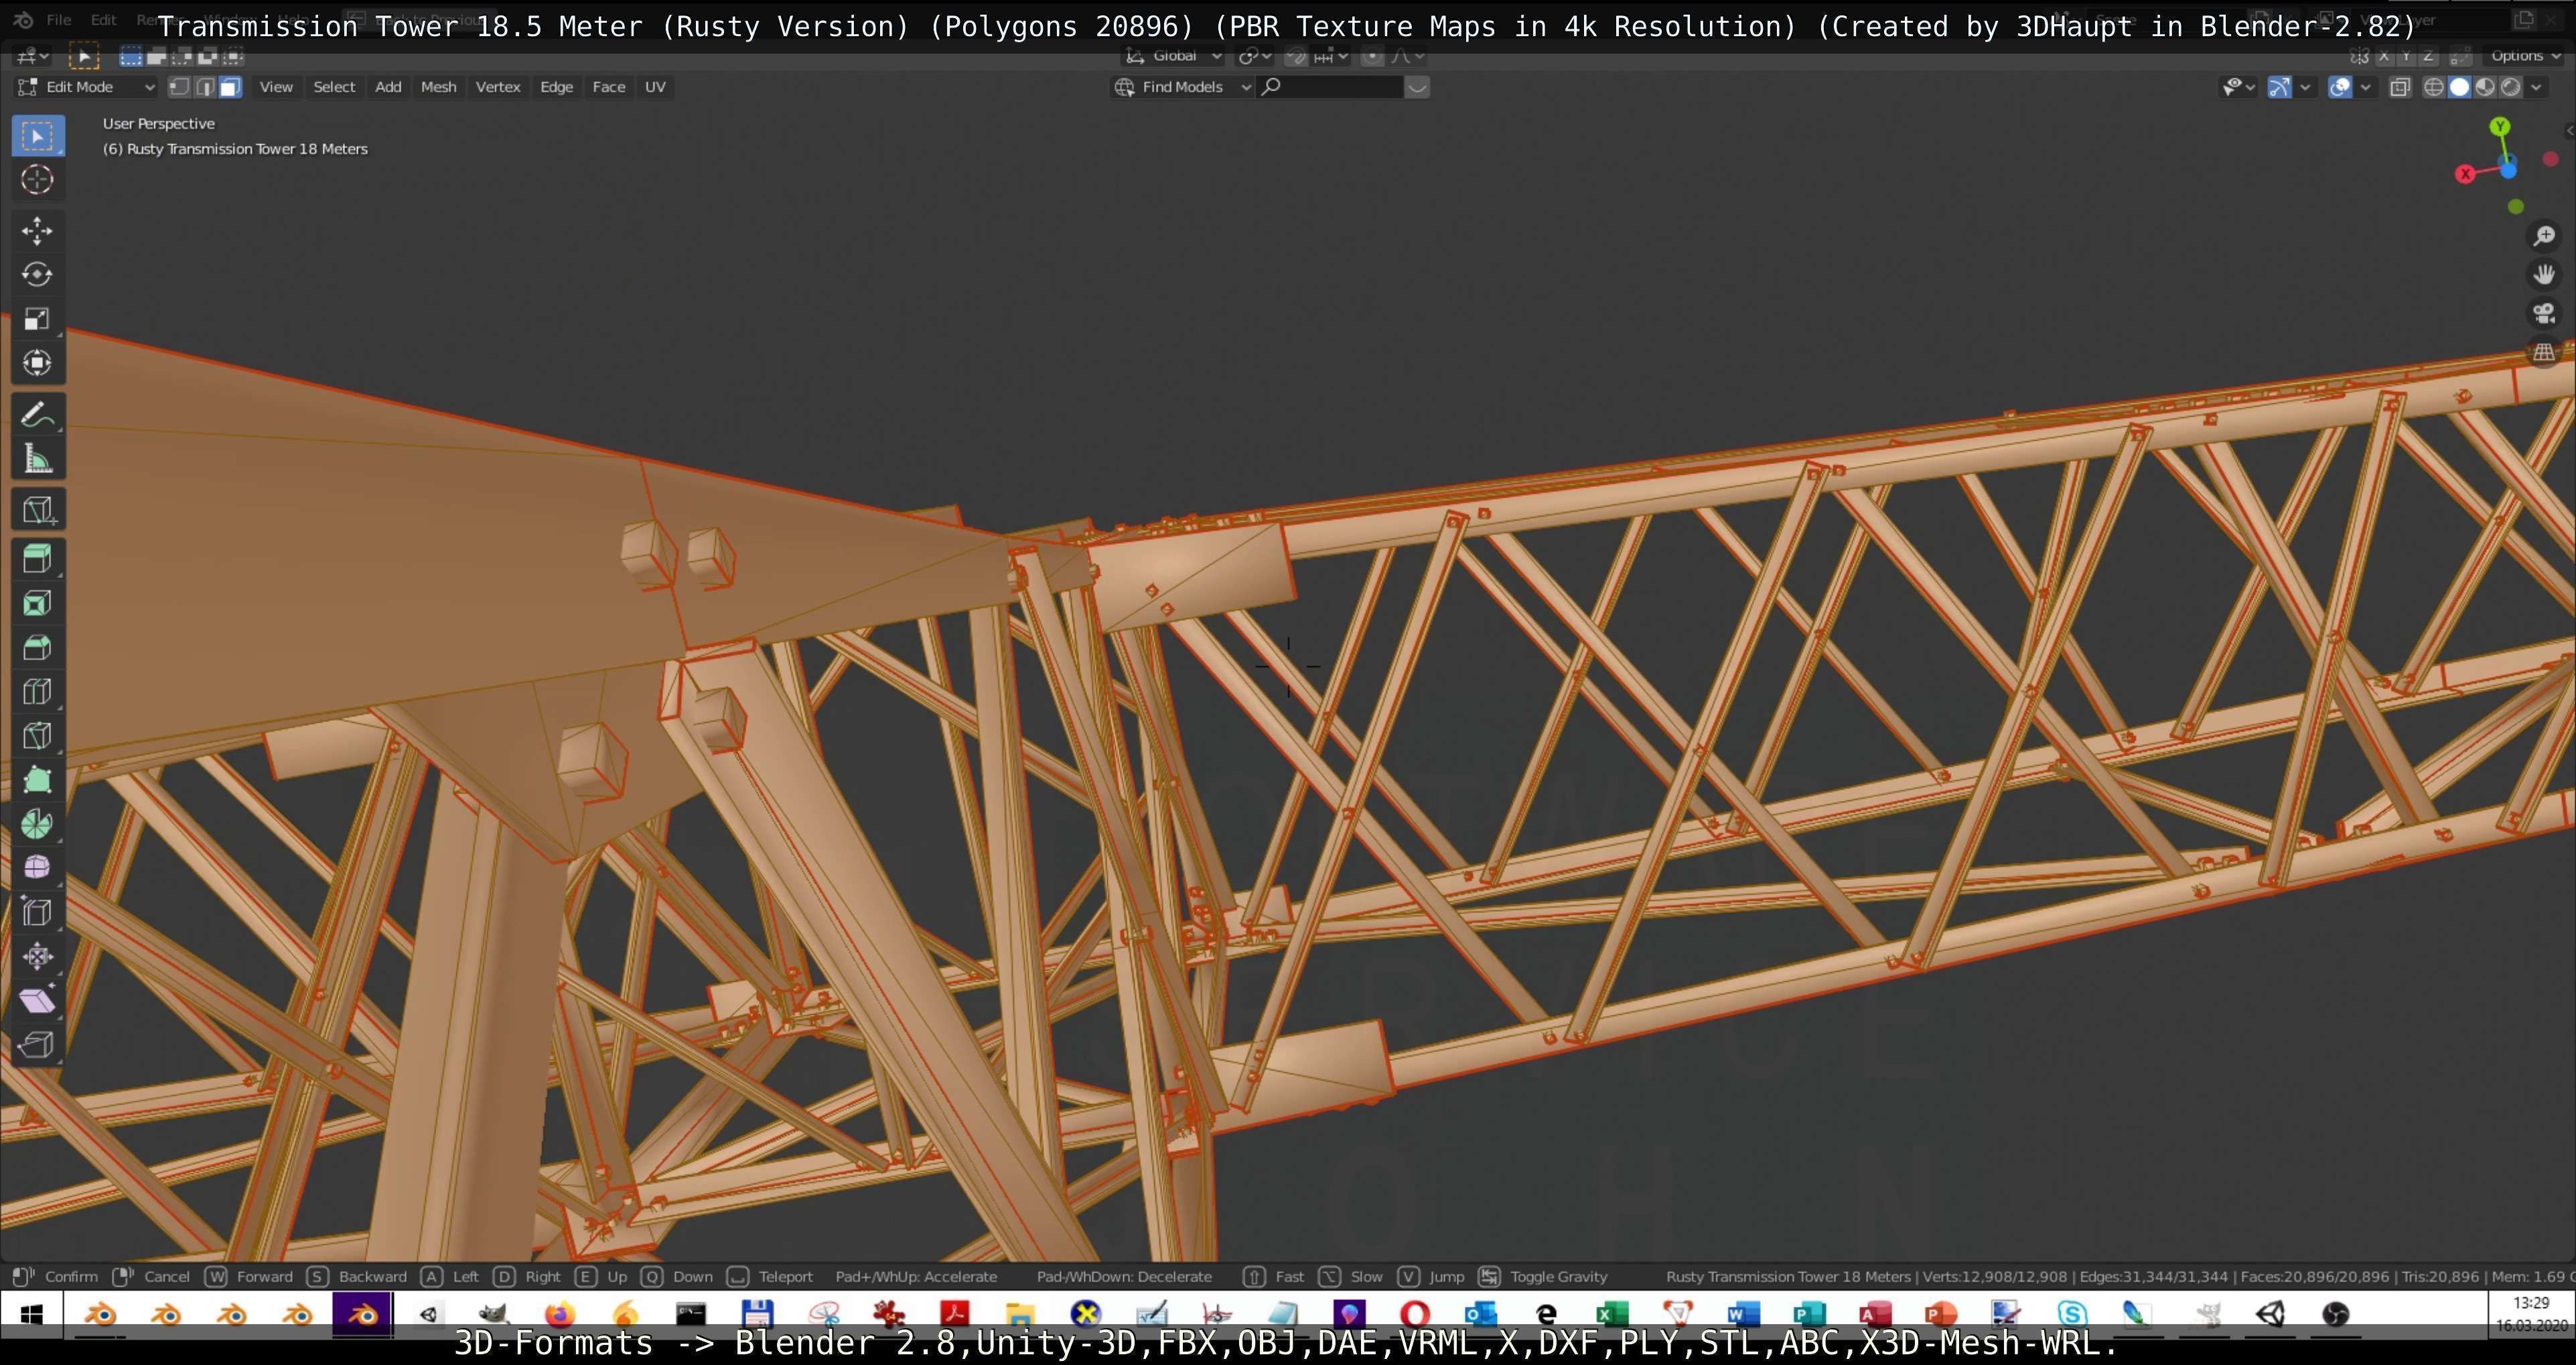Select the Poly Build tool
The image size is (2576, 1365).
(x=38, y=779)
